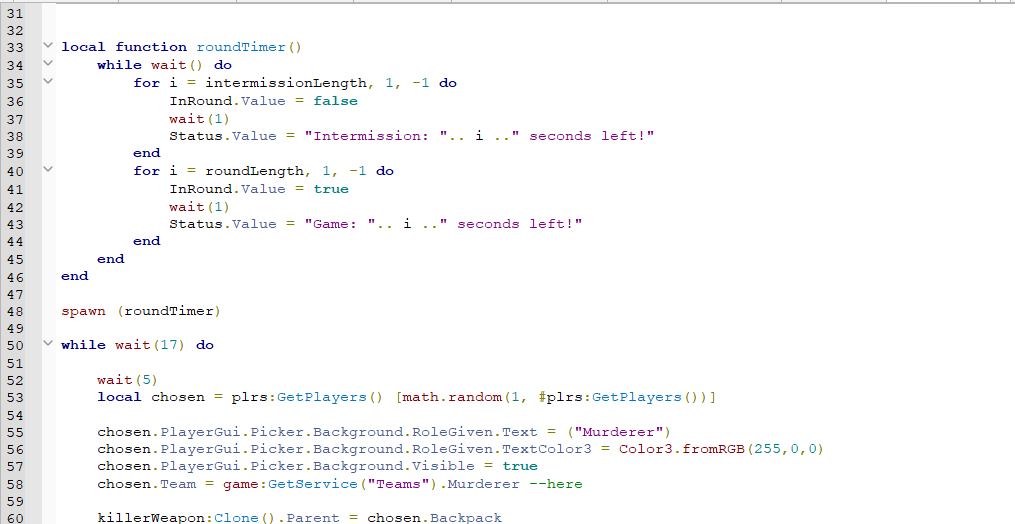The height and width of the screenshot is (524, 1015).
Task: Click math.random on line 53
Action: pos(452,397)
